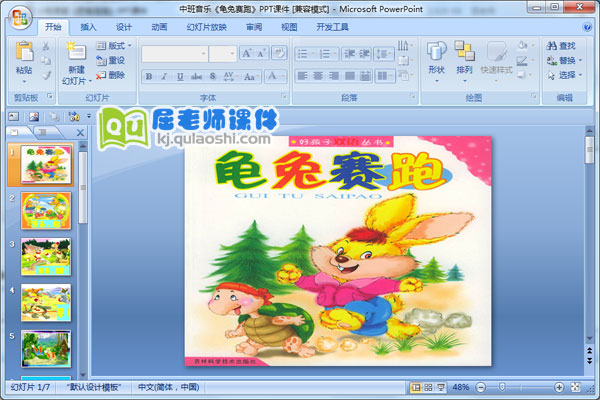Open the Change Case Aa dropdown

coord(251,77)
